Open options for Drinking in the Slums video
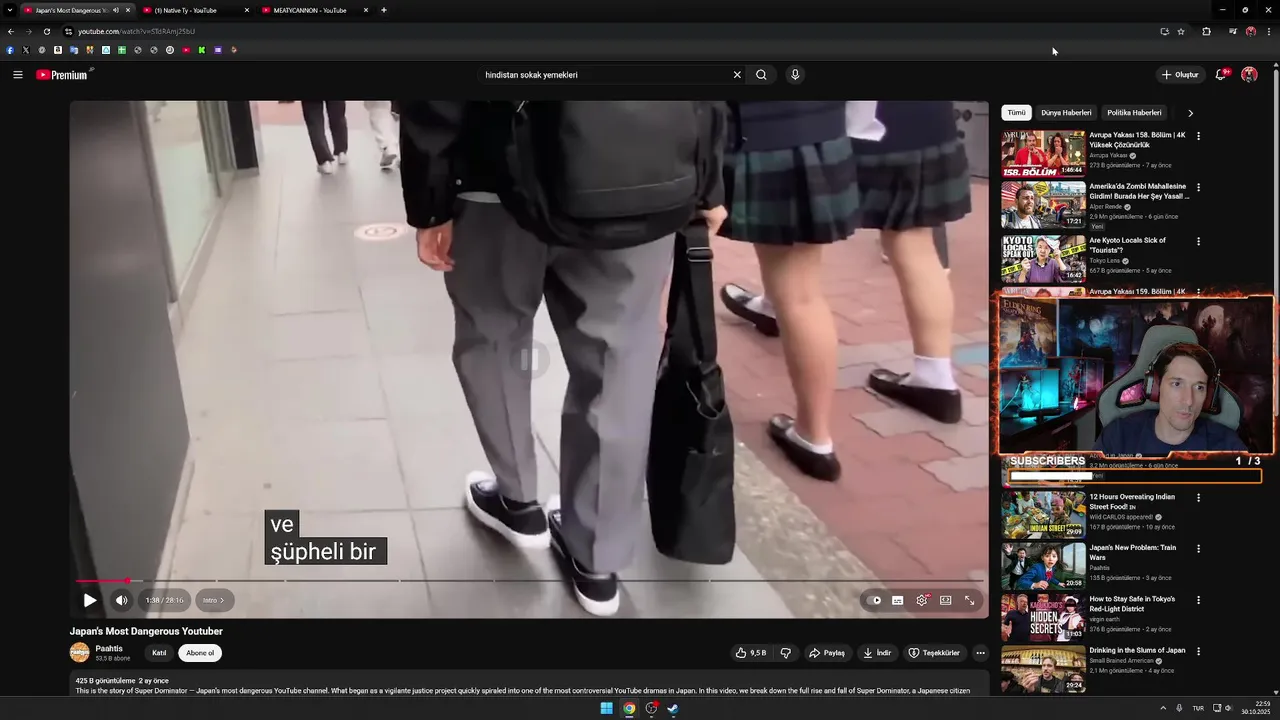Screen dimensions: 1280x720 coord(1198,651)
